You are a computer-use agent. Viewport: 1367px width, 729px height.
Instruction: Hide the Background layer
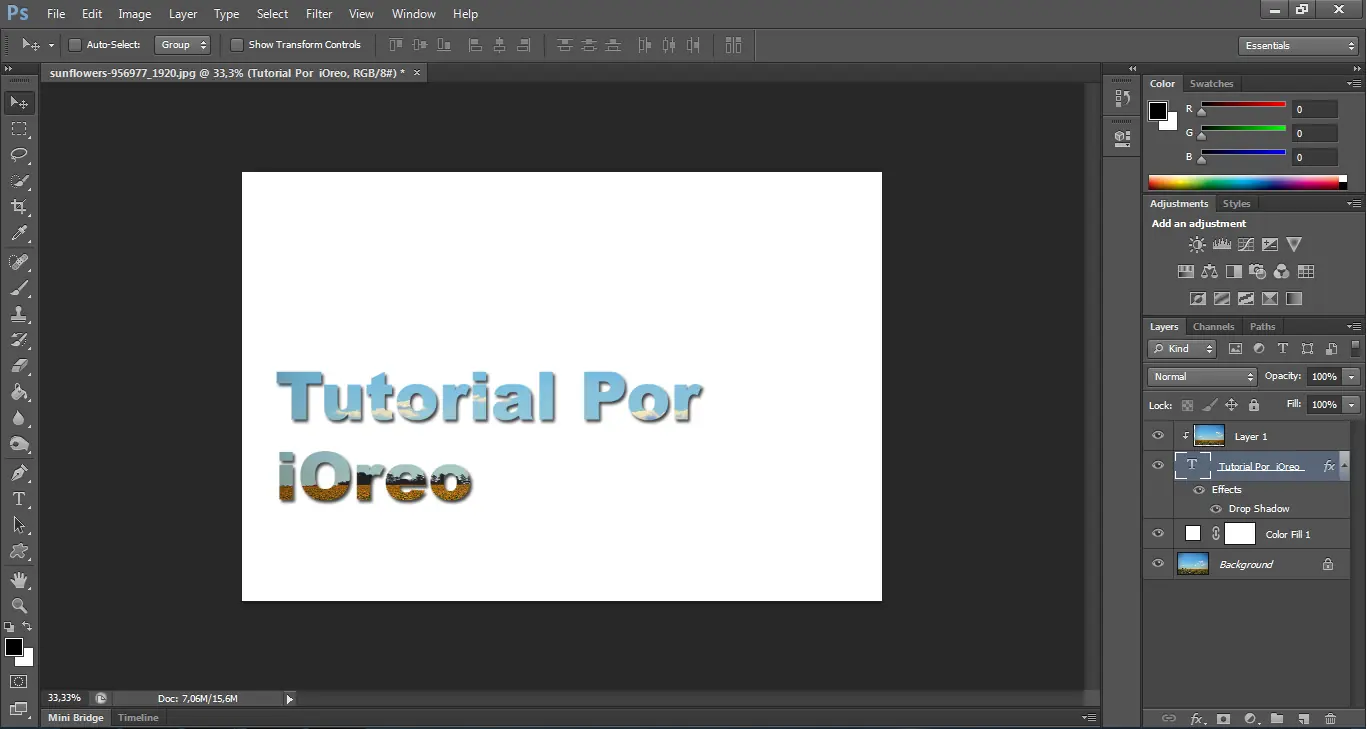pyautogui.click(x=1158, y=564)
